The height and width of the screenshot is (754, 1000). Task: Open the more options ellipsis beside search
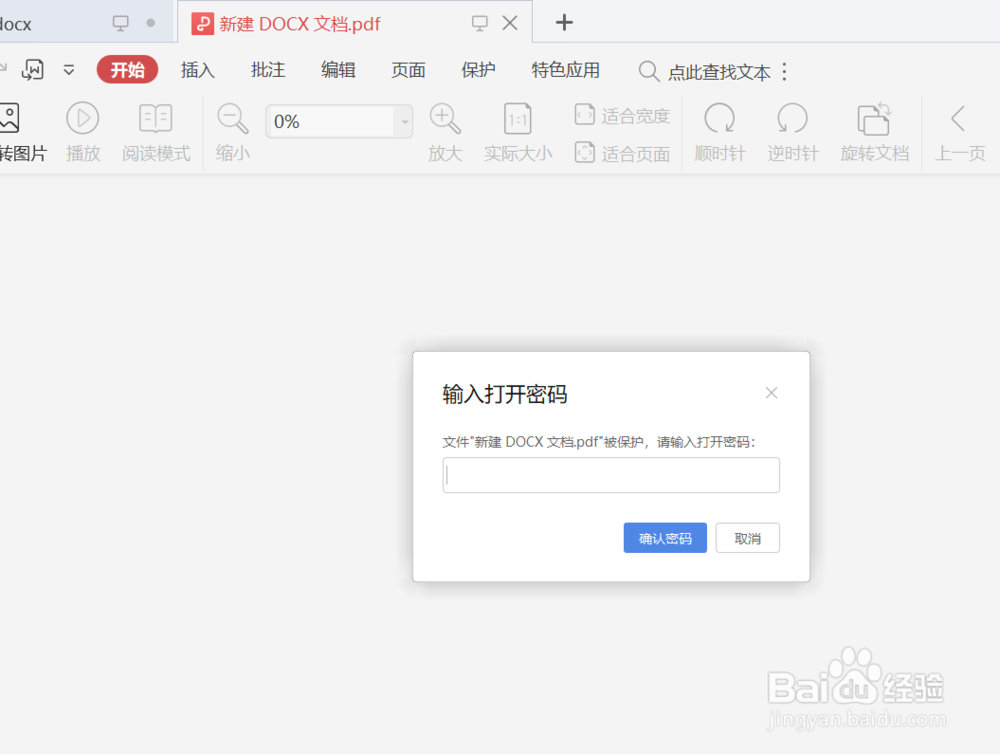tap(786, 71)
